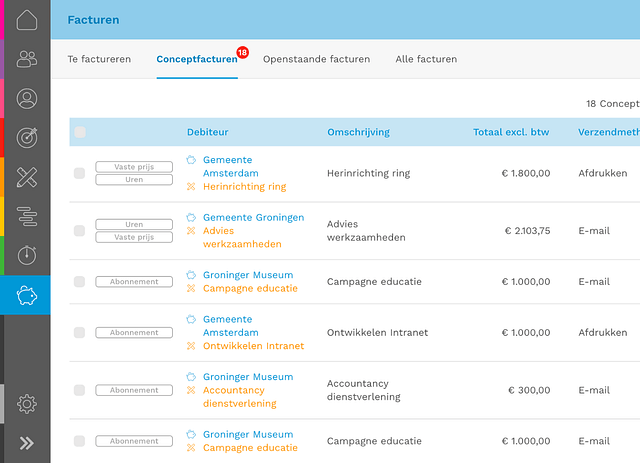
Task: Go to the Alle facturen tab
Action: 426,59
